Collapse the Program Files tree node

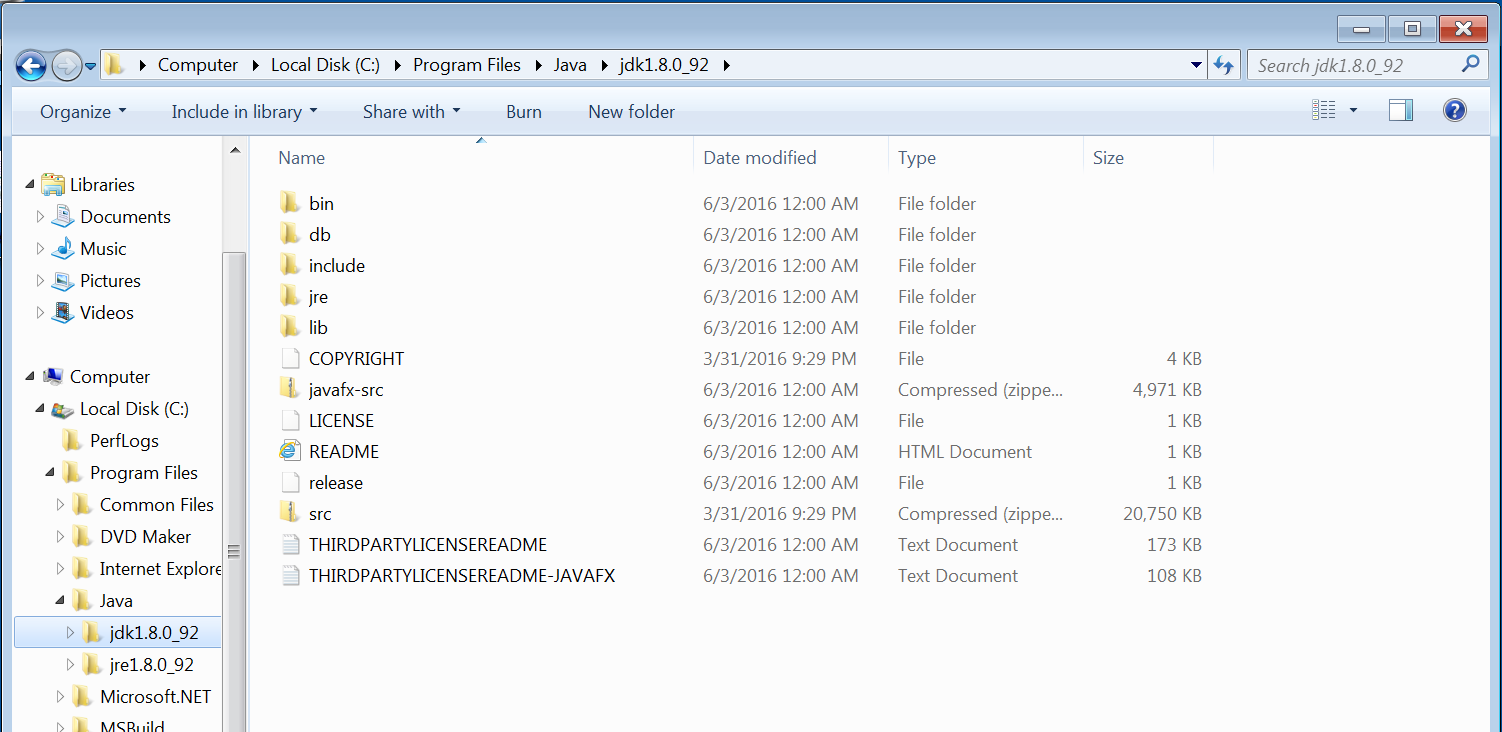tap(50, 473)
